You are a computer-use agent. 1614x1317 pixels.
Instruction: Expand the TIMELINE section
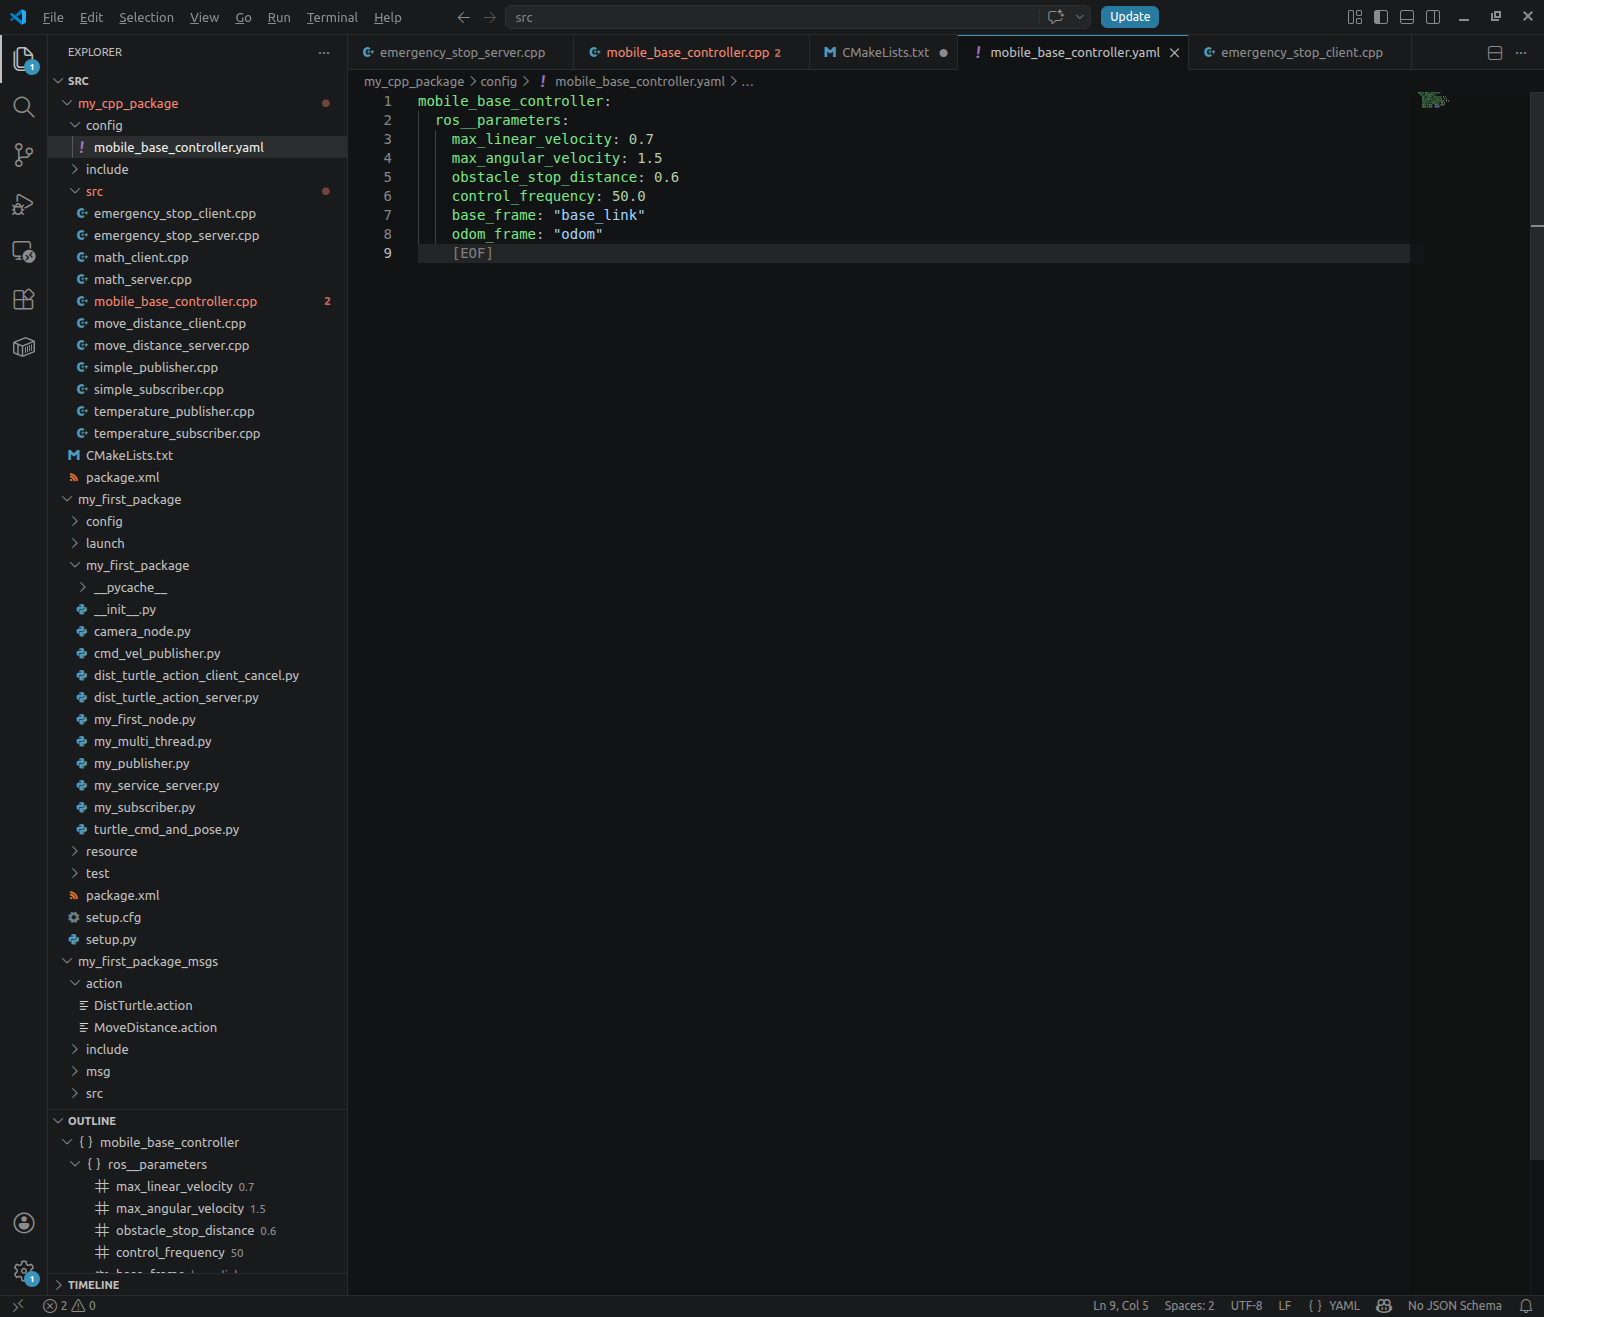pos(58,1285)
